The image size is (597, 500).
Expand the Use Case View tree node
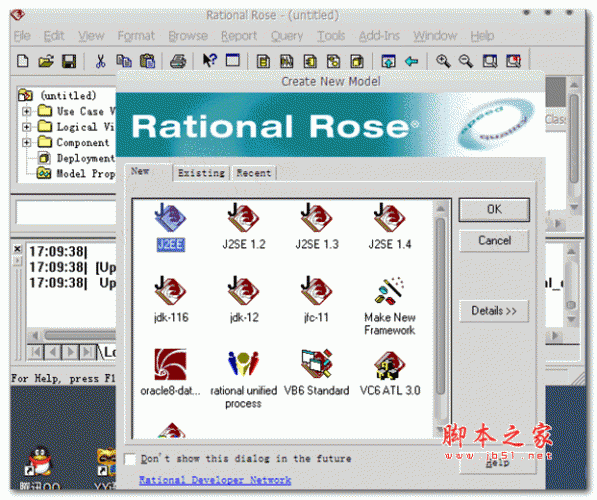tap(26, 112)
